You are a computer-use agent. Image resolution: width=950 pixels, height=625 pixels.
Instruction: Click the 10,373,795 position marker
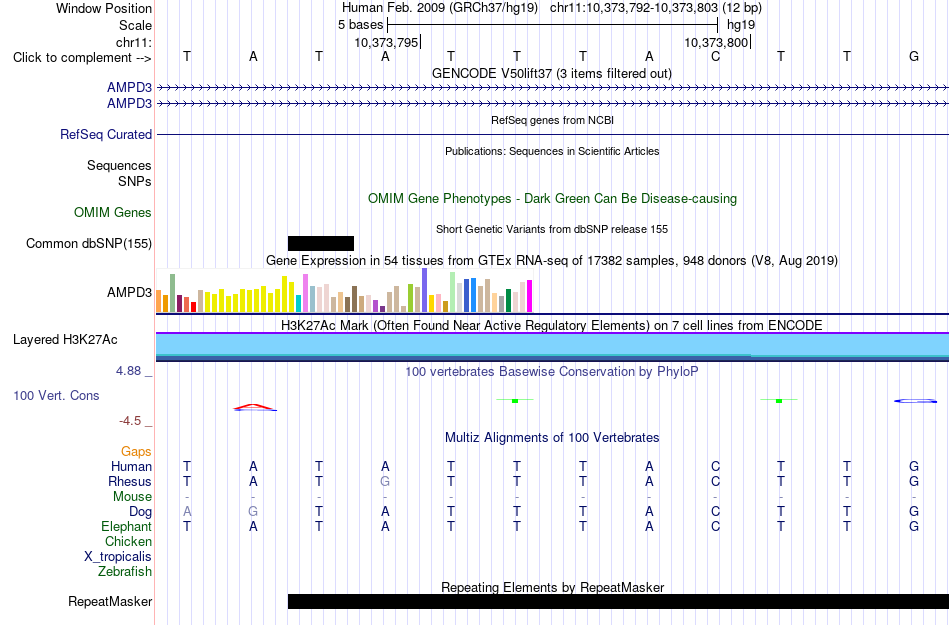[x=387, y=42]
